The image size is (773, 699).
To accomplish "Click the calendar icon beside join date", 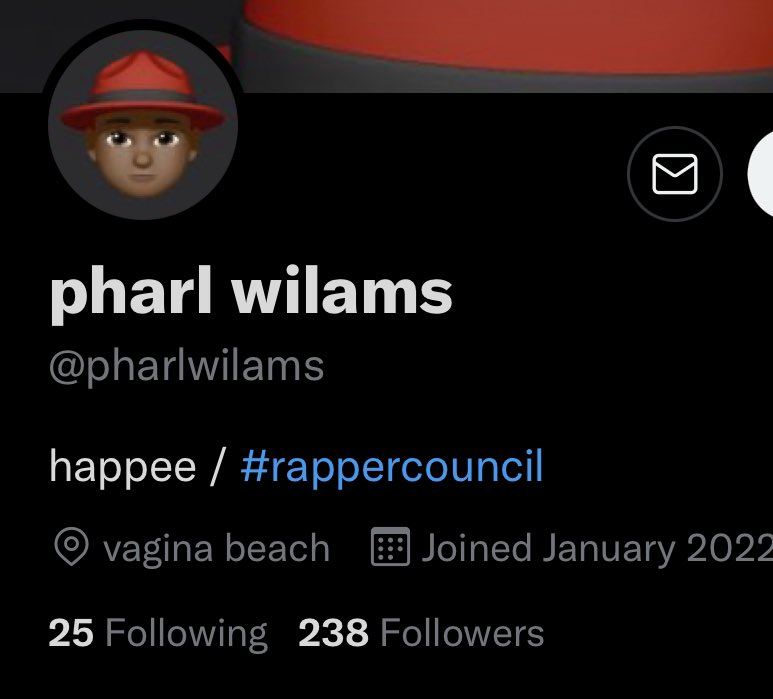I will [390, 546].
